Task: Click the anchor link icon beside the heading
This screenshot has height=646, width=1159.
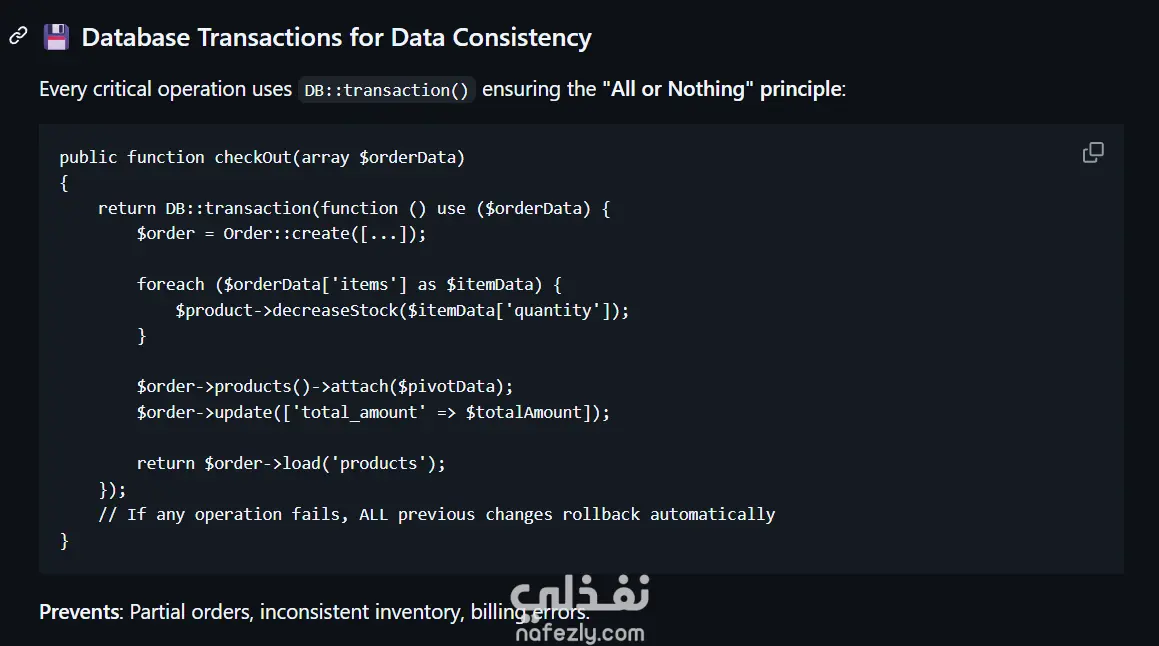Action: (x=18, y=37)
